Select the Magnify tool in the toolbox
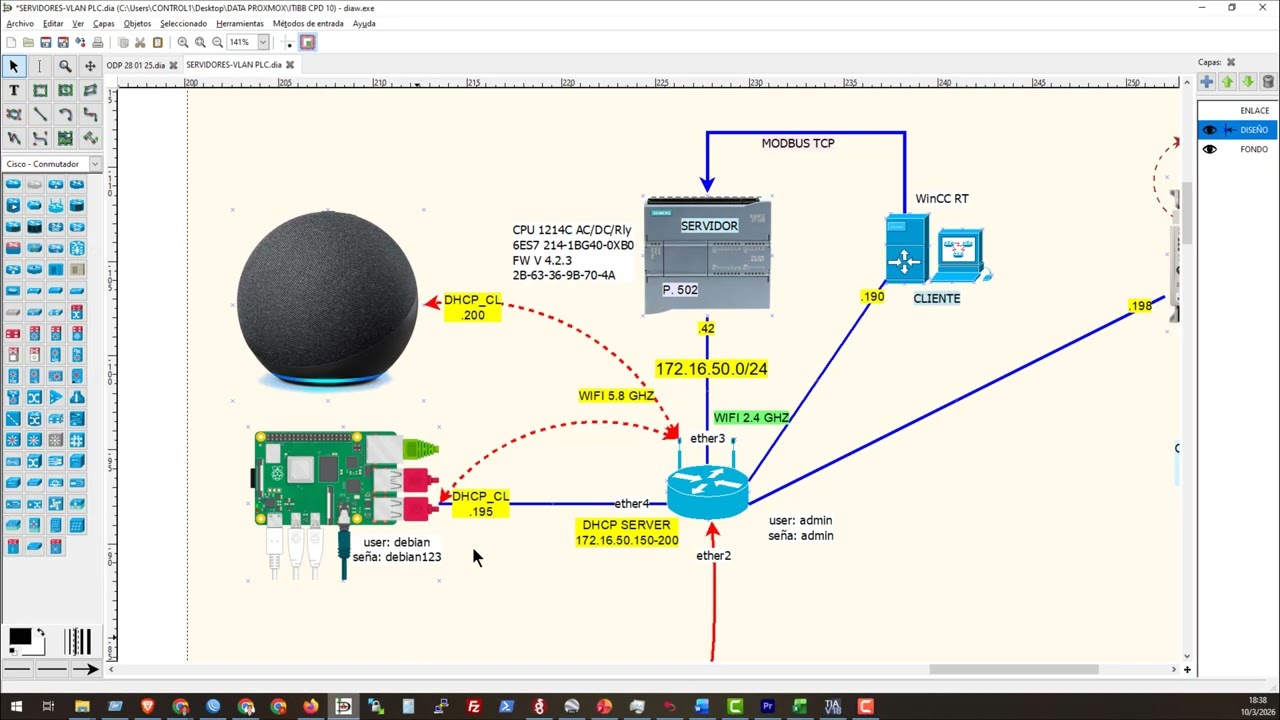This screenshot has width=1280, height=720. pyautogui.click(x=65, y=66)
